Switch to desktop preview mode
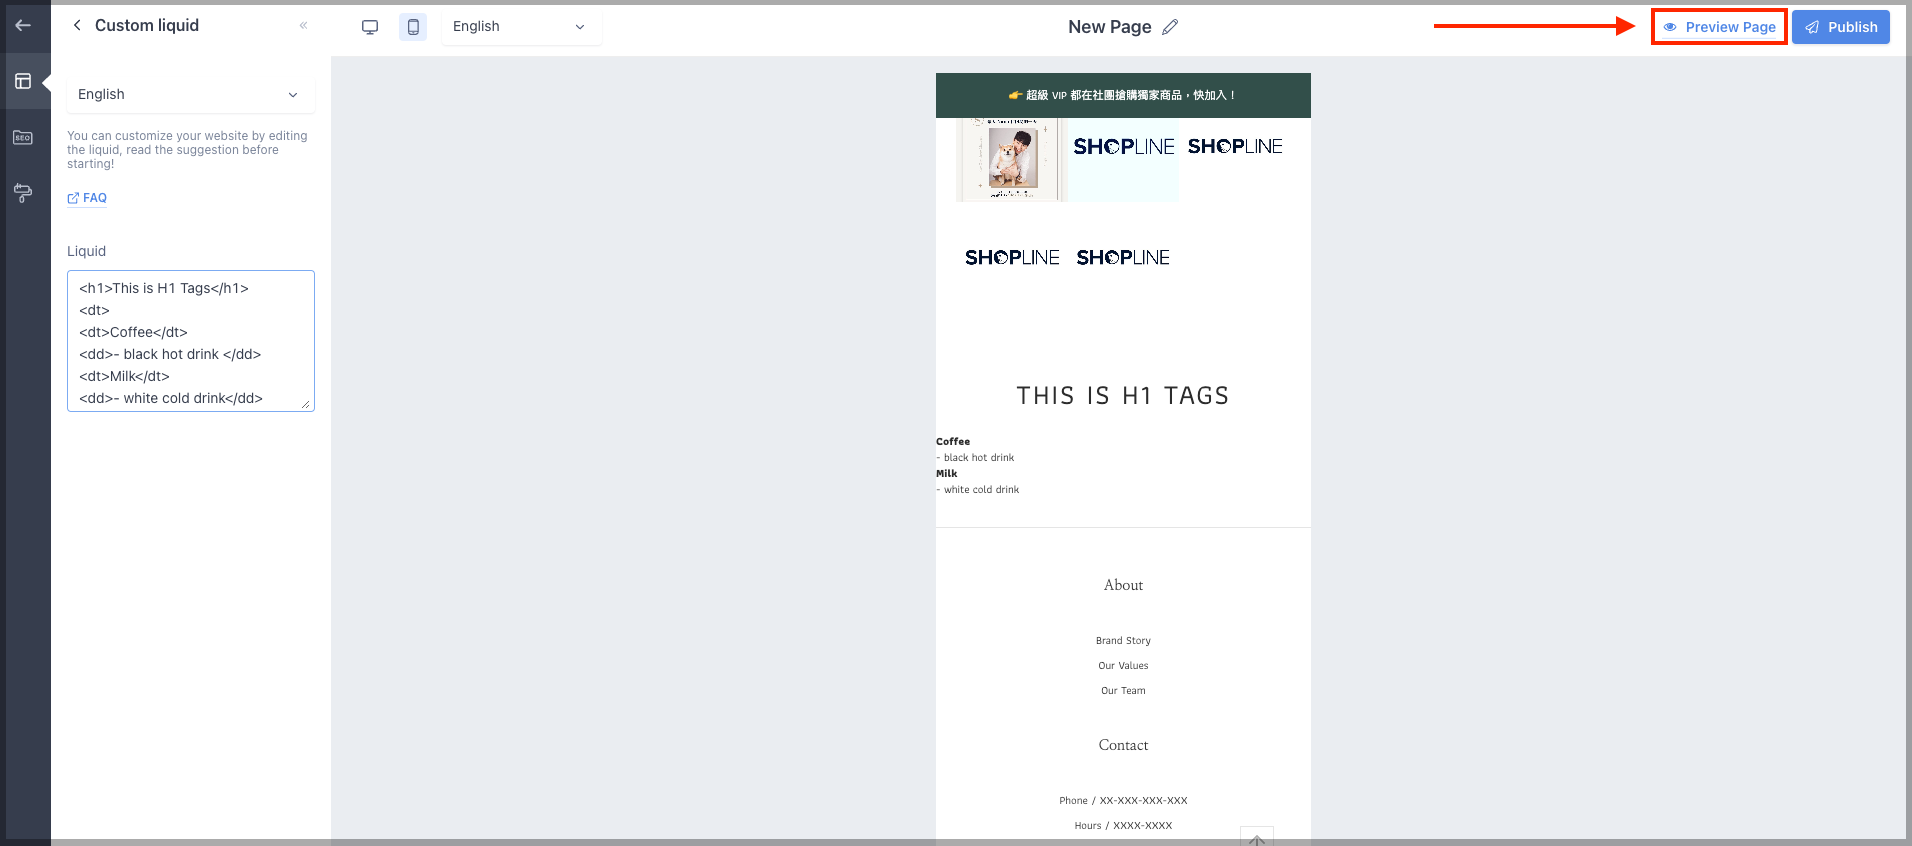 click(370, 27)
